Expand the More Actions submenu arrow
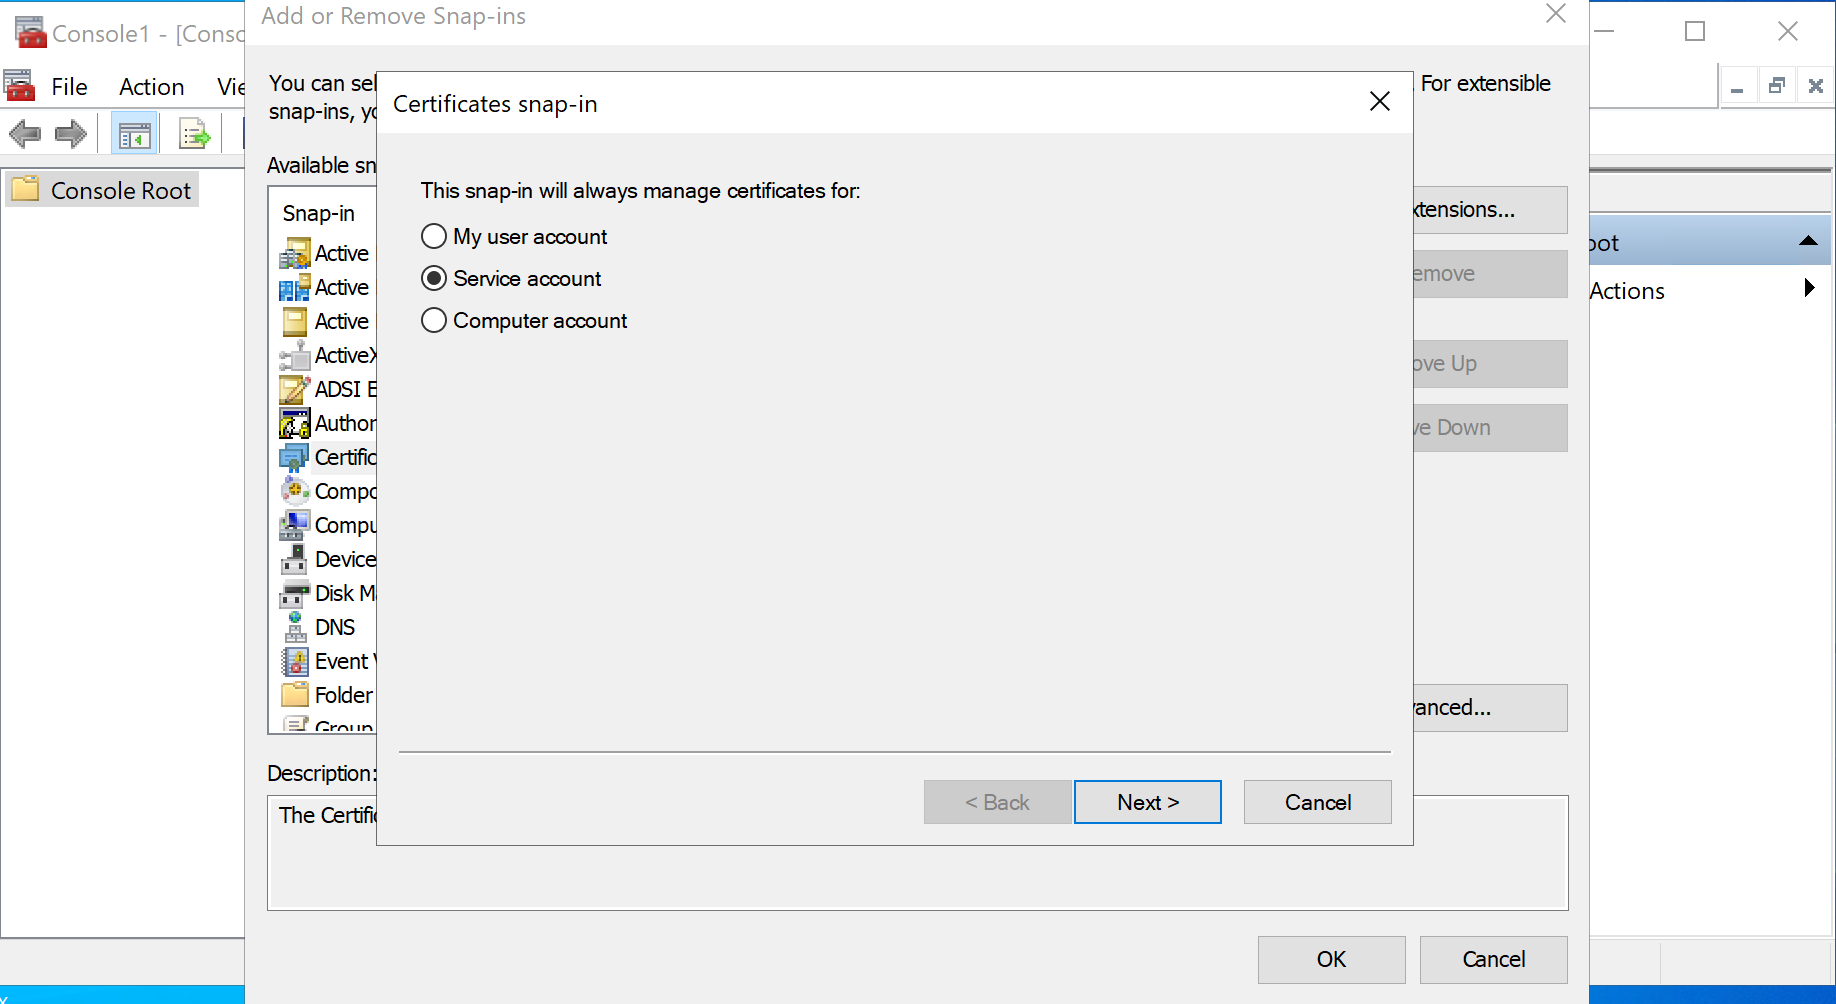Screen dimensions: 1836x1004 (1808, 289)
